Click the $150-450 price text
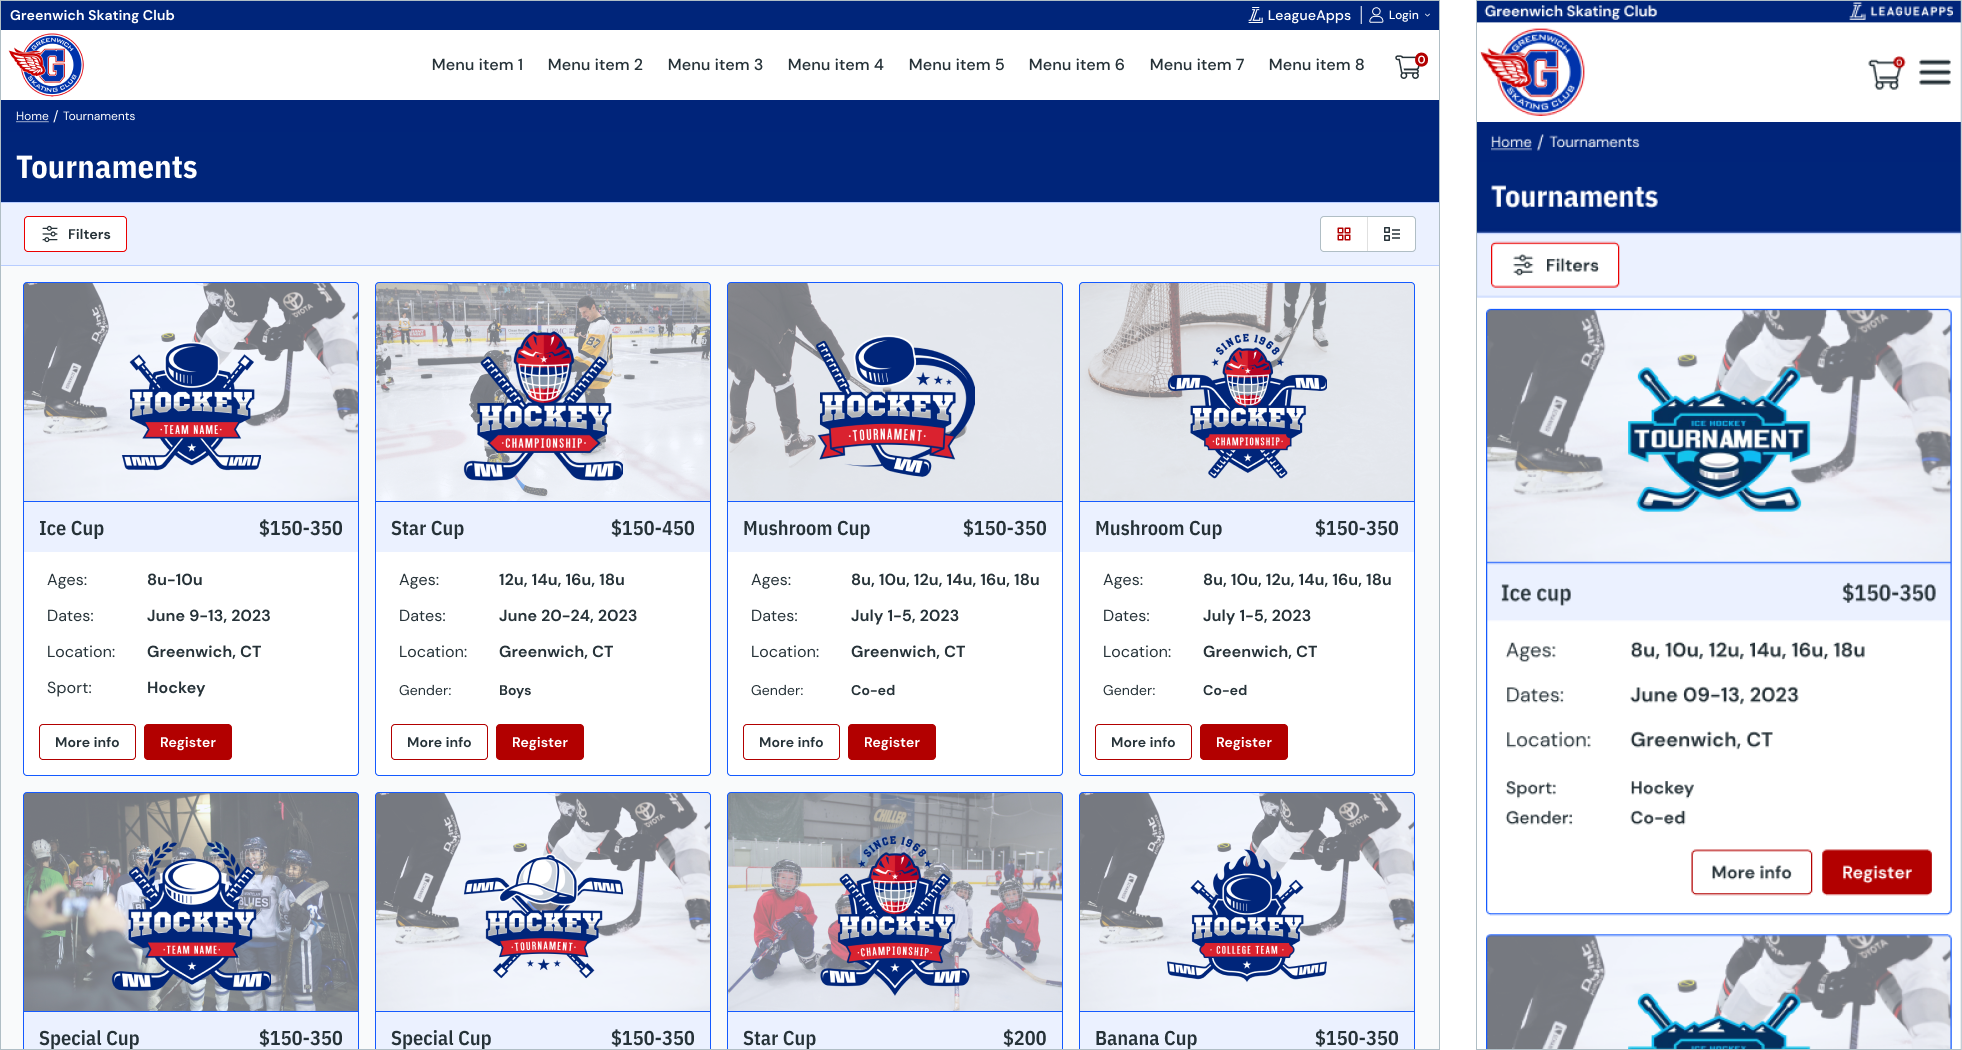The width and height of the screenshot is (1962, 1050). (x=652, y=528)
